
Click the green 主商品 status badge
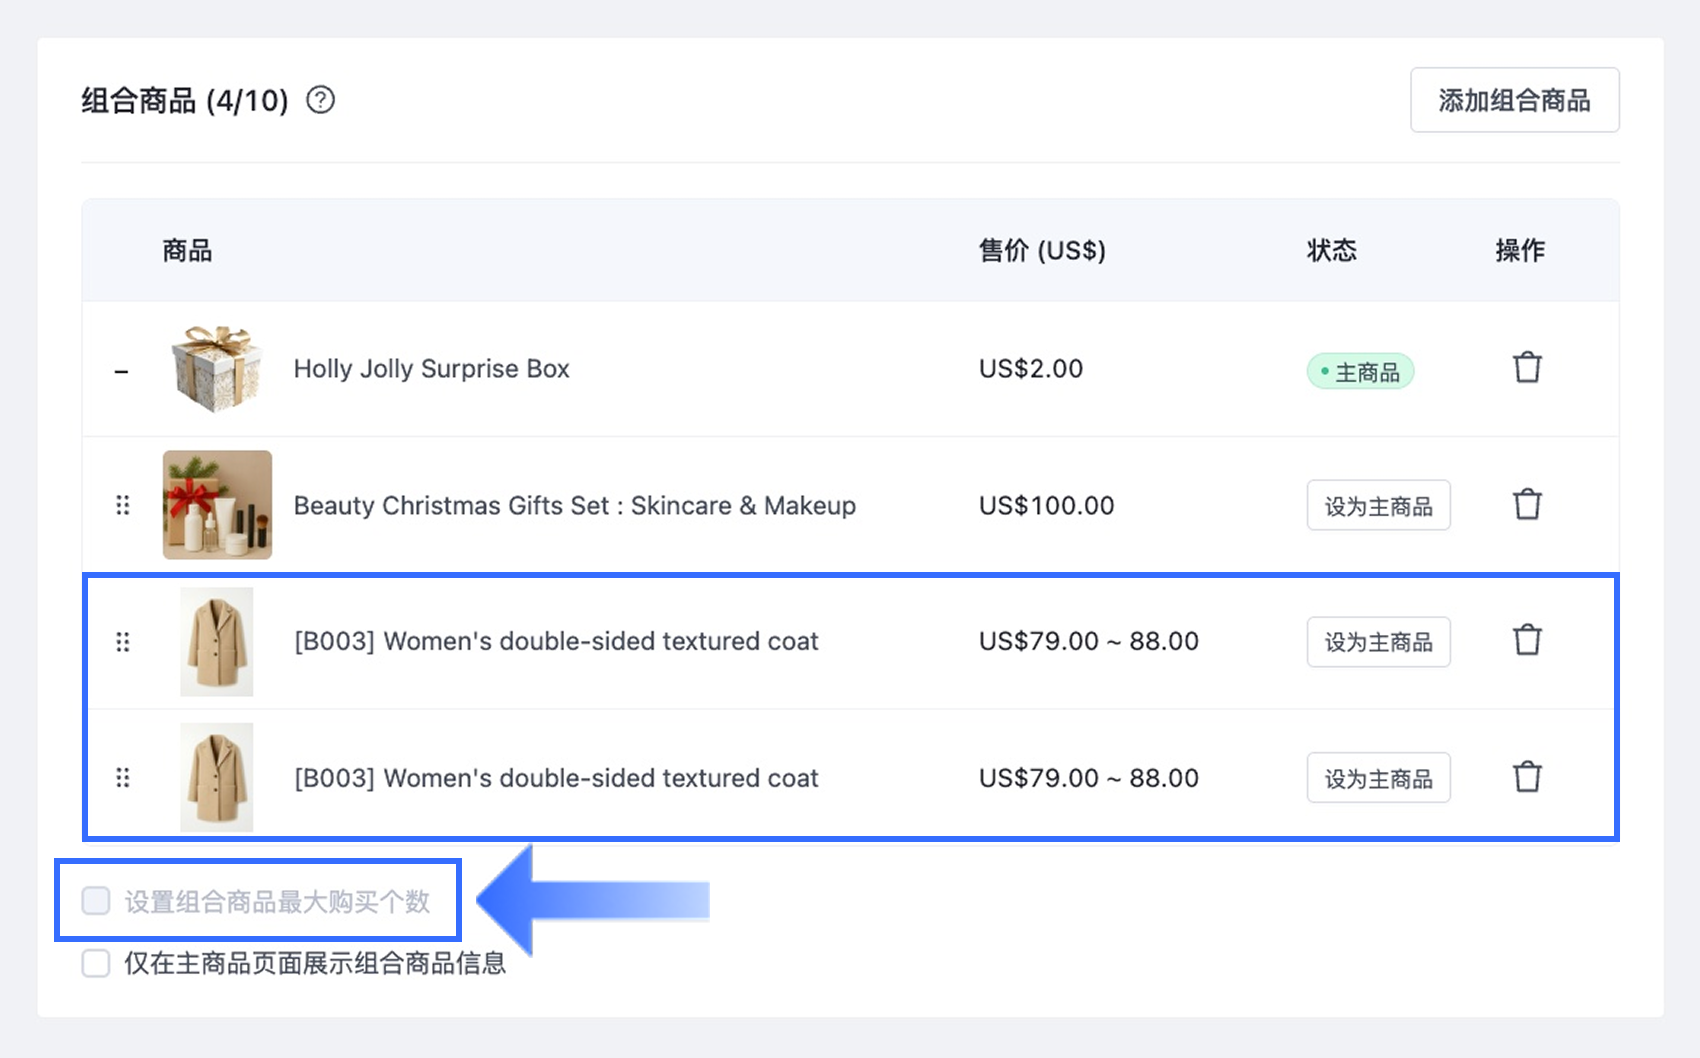(x=1360, y=372)
